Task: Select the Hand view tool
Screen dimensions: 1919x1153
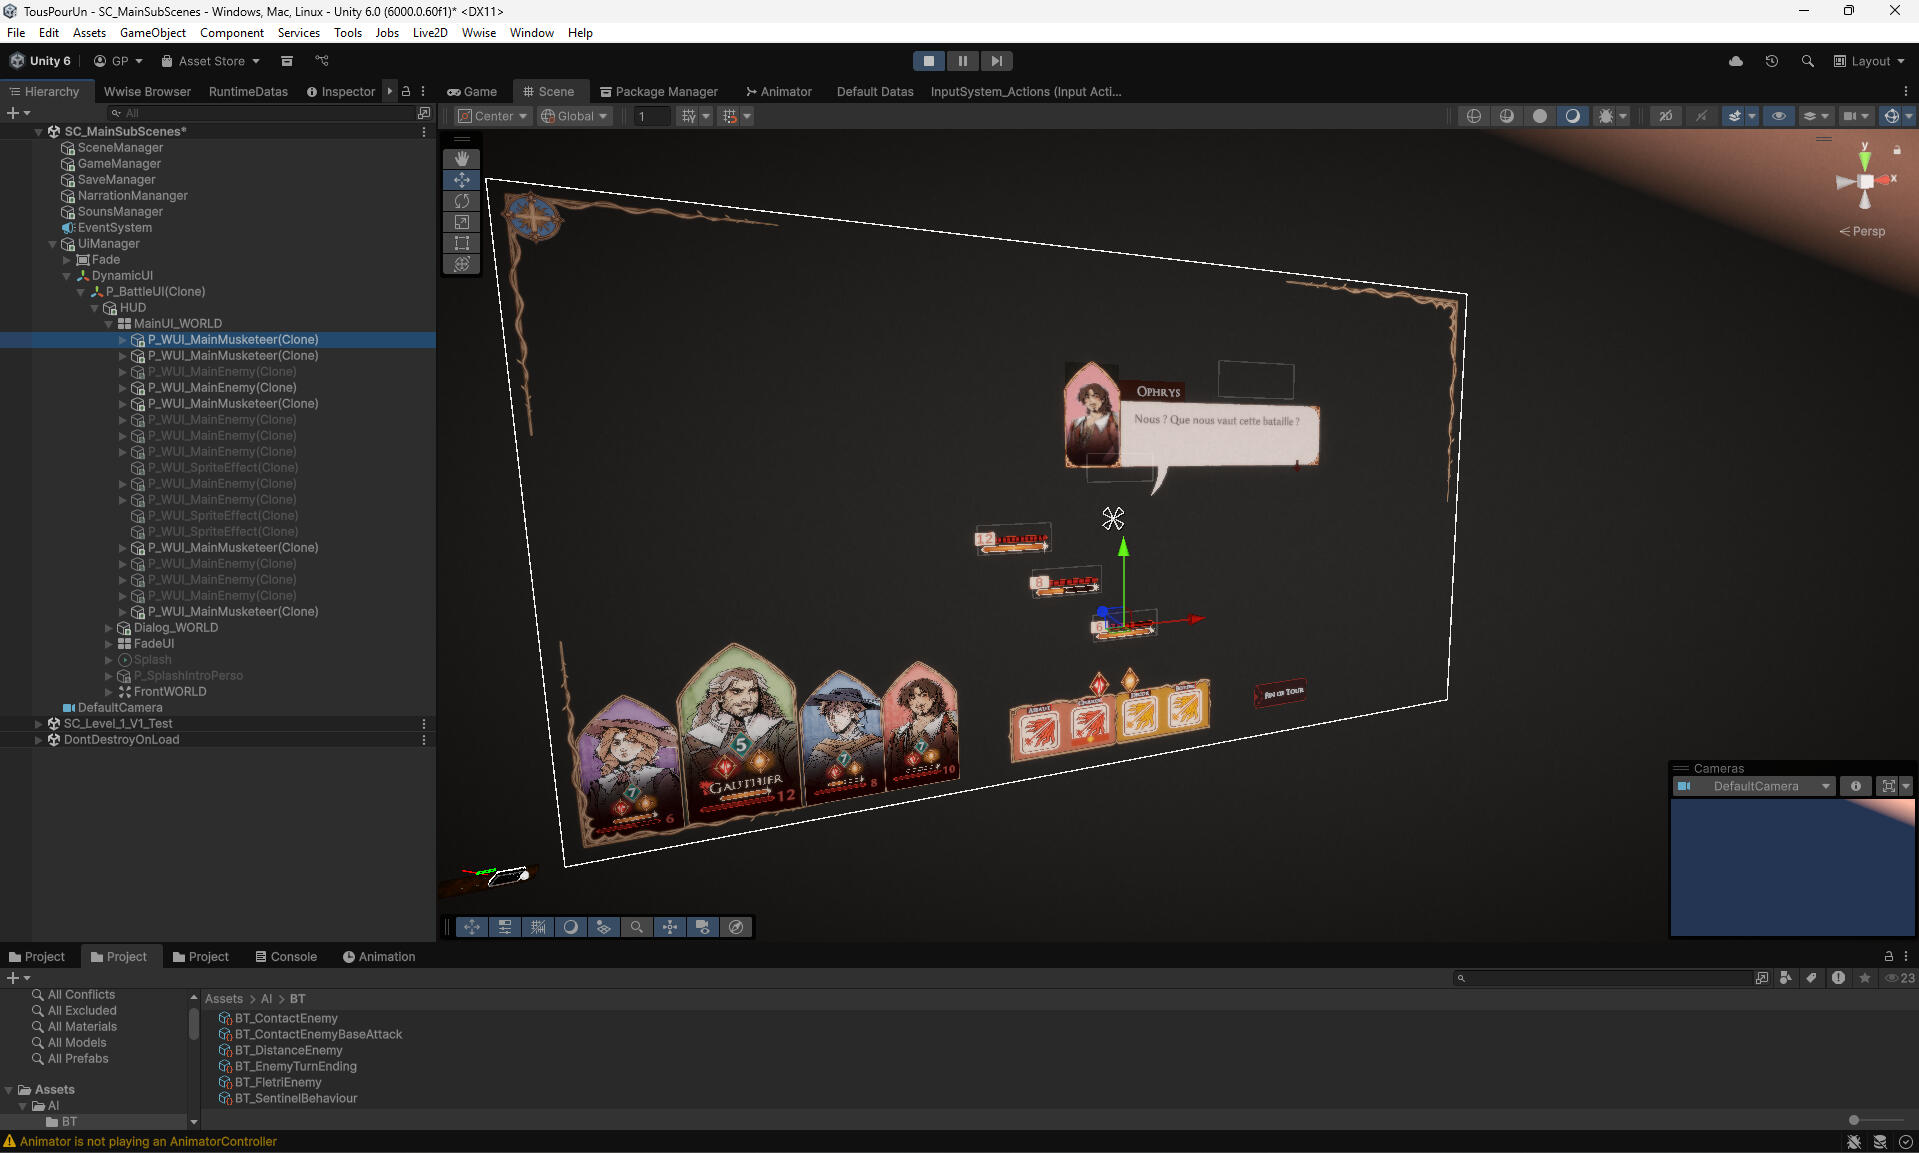Action: coord(461,159)
